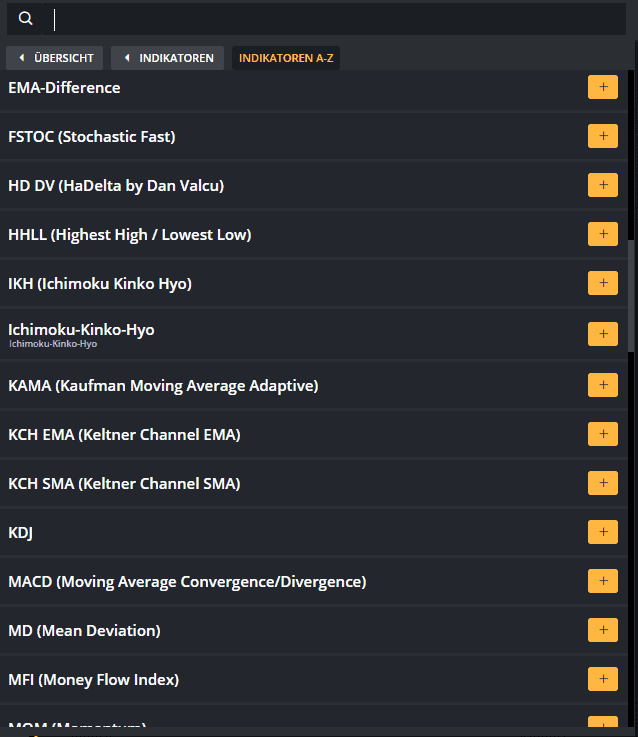Add KCH SMA Keltner Channel plus icon
The height and width of the screenshot is (737, 638).
click(x=603, y=482)
